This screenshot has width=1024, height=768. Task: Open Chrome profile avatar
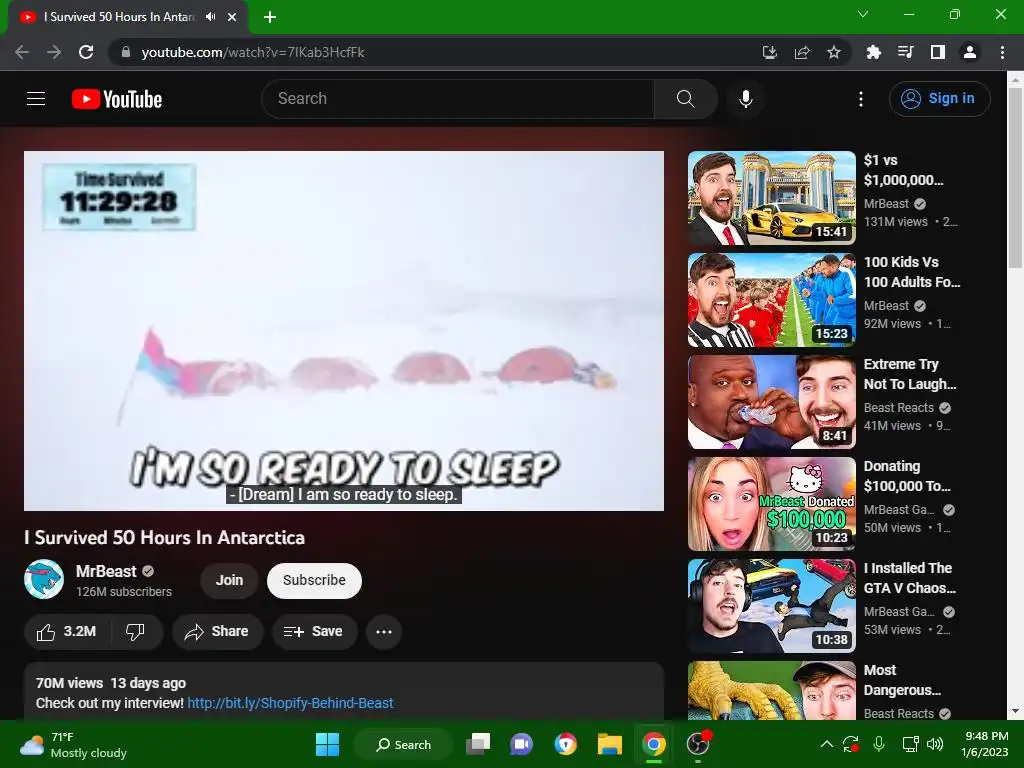pyautogui.click(x=970, y=52)
